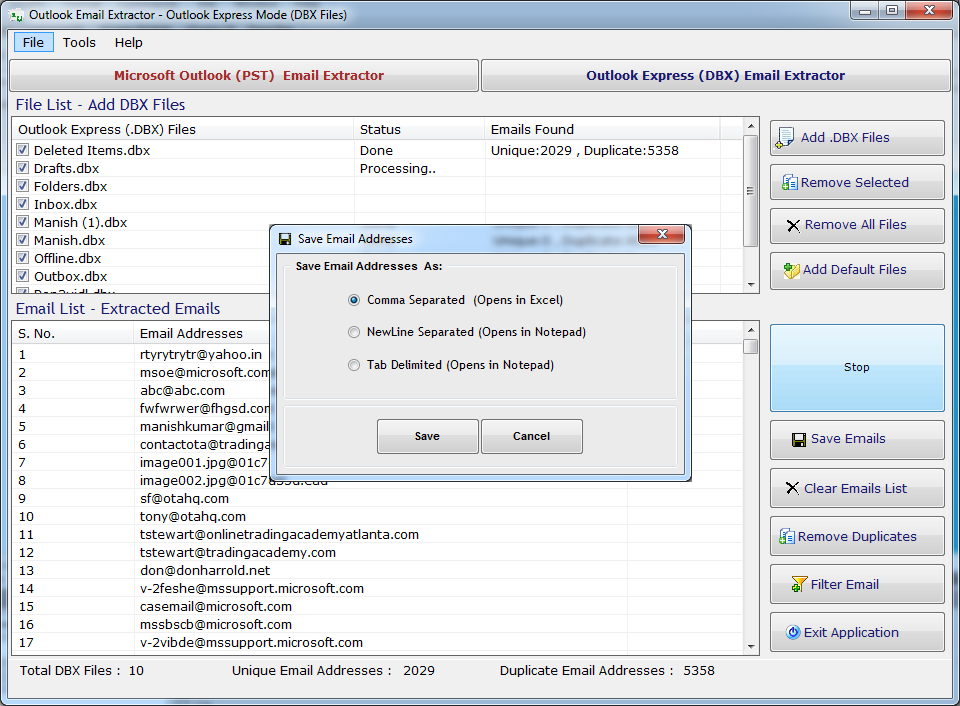Click the Exit Application button
960x706 pixels.
tap(857, 632)
